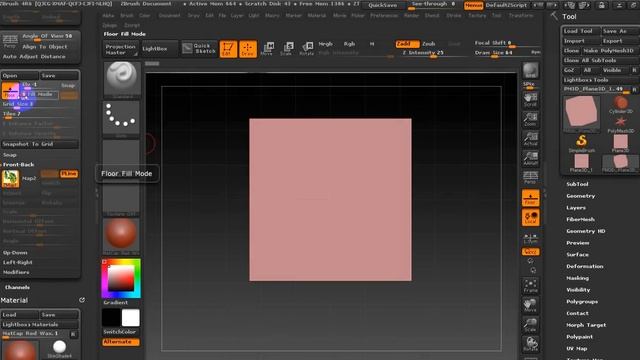This screenshot has width=640, height=360.
Task: Toggle Rgb mode
Action: coord(349,44)
